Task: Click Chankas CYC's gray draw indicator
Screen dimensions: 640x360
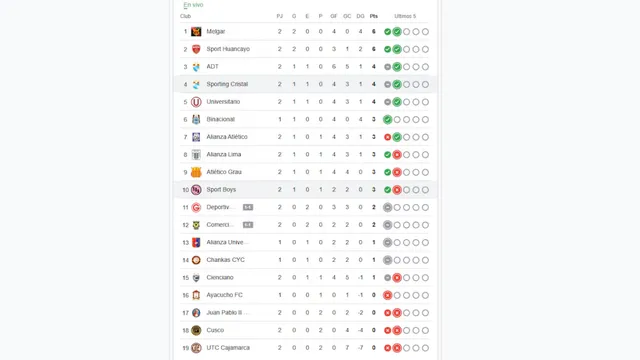Action: tap(387, 260)
